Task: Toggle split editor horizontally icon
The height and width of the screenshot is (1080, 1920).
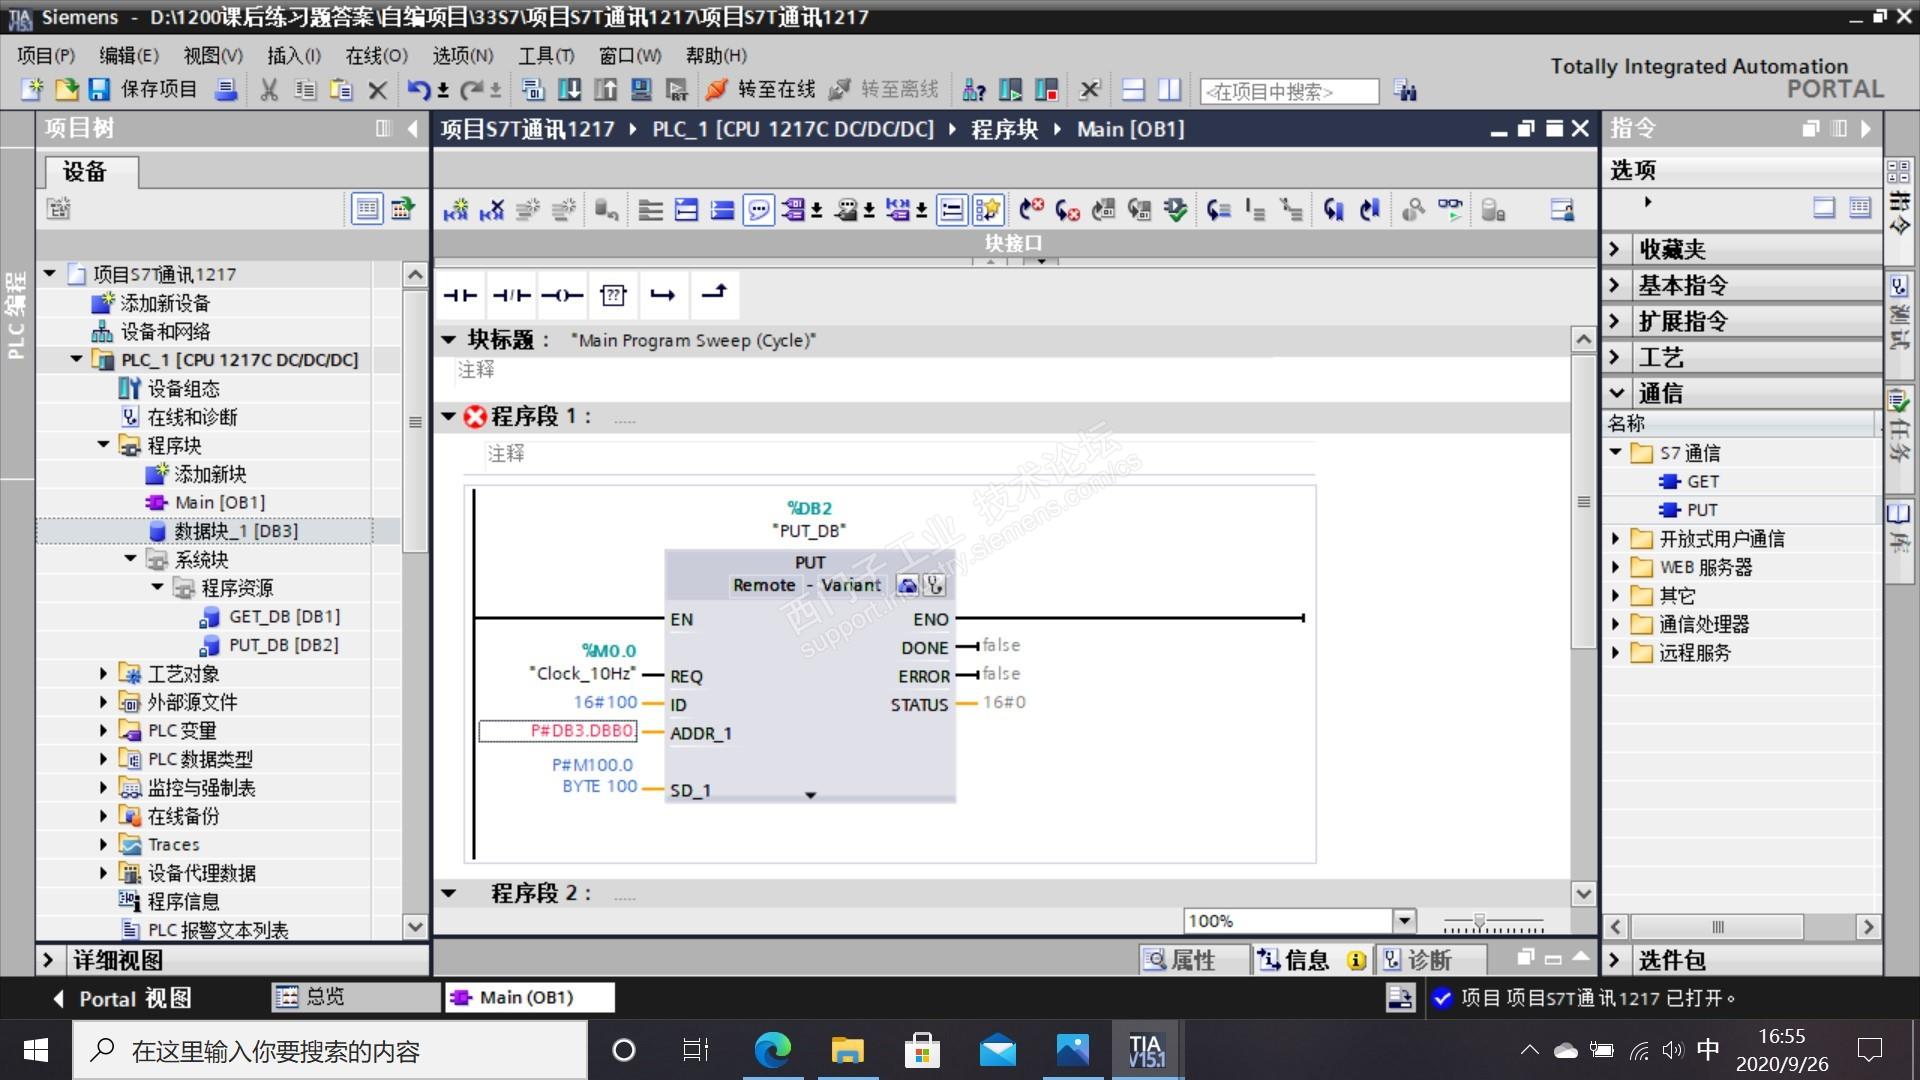Action: pos(1133,90)
